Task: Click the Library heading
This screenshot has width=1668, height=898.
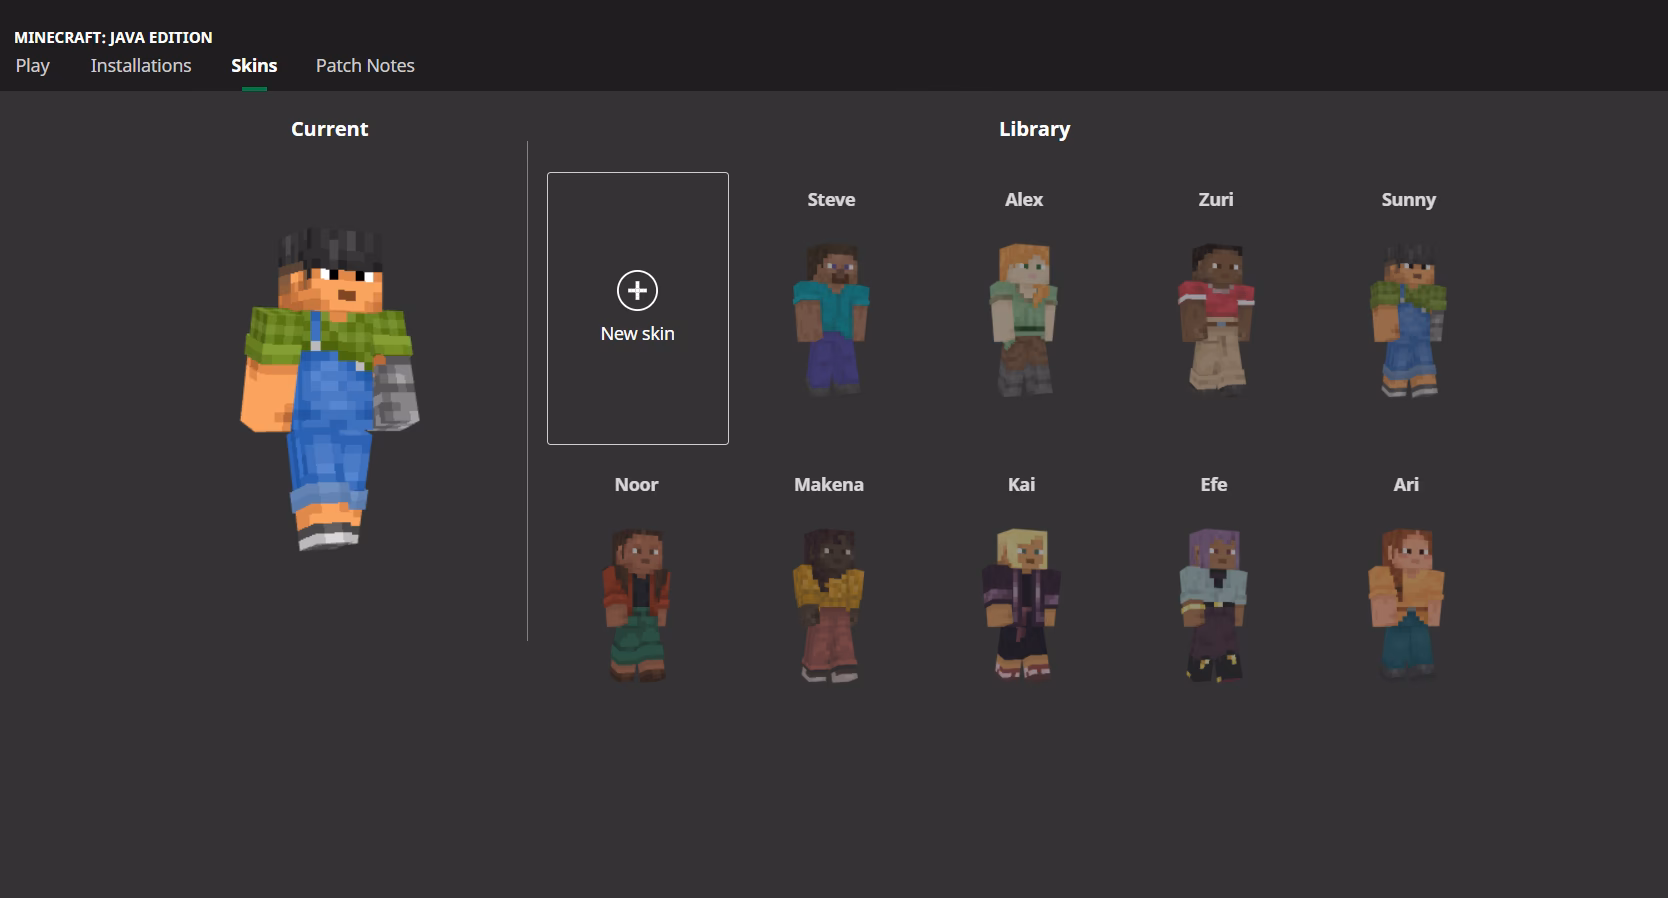Action: (1034, 129)
